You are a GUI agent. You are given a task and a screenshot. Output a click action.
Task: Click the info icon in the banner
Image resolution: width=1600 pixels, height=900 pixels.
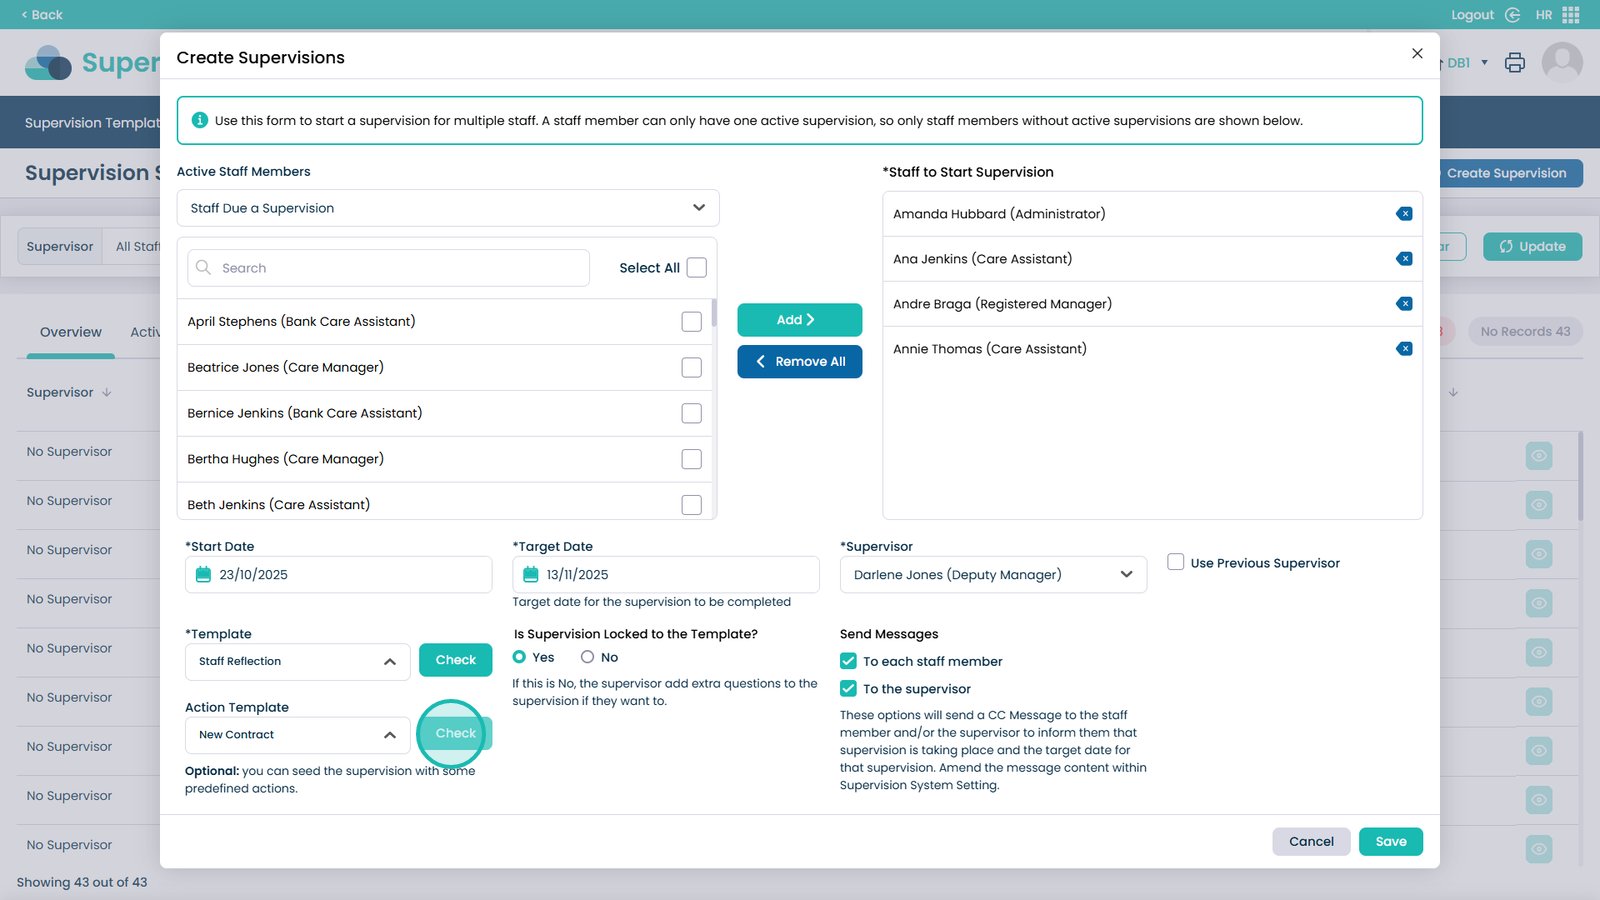[x=199, y=120]
